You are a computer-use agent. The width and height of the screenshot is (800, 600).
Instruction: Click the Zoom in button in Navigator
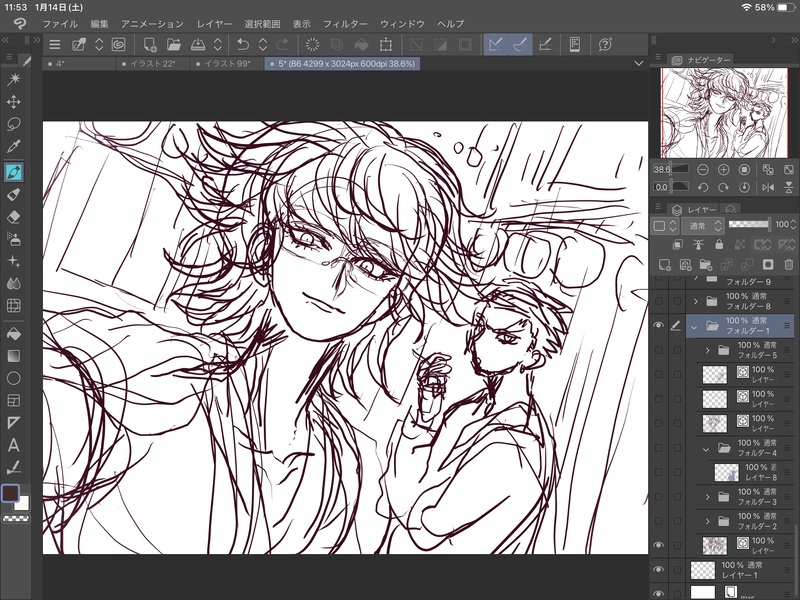click(x=724, y=170)
